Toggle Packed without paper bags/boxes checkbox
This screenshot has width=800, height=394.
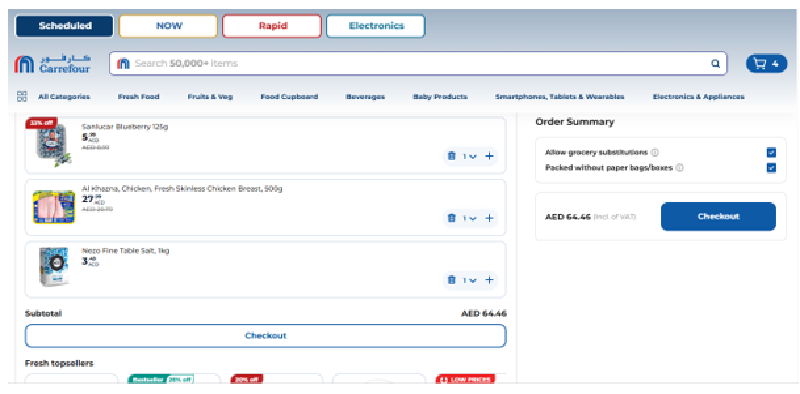(771, 167)
